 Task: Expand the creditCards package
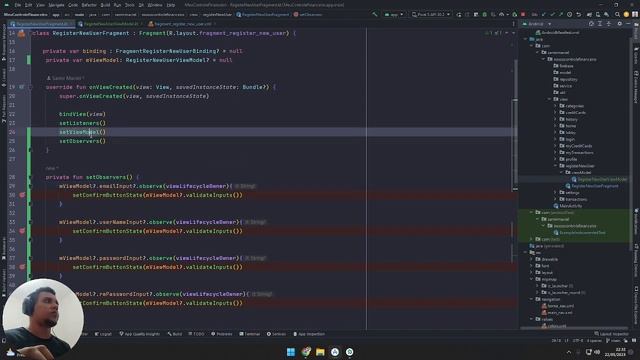tap(555, 112)
